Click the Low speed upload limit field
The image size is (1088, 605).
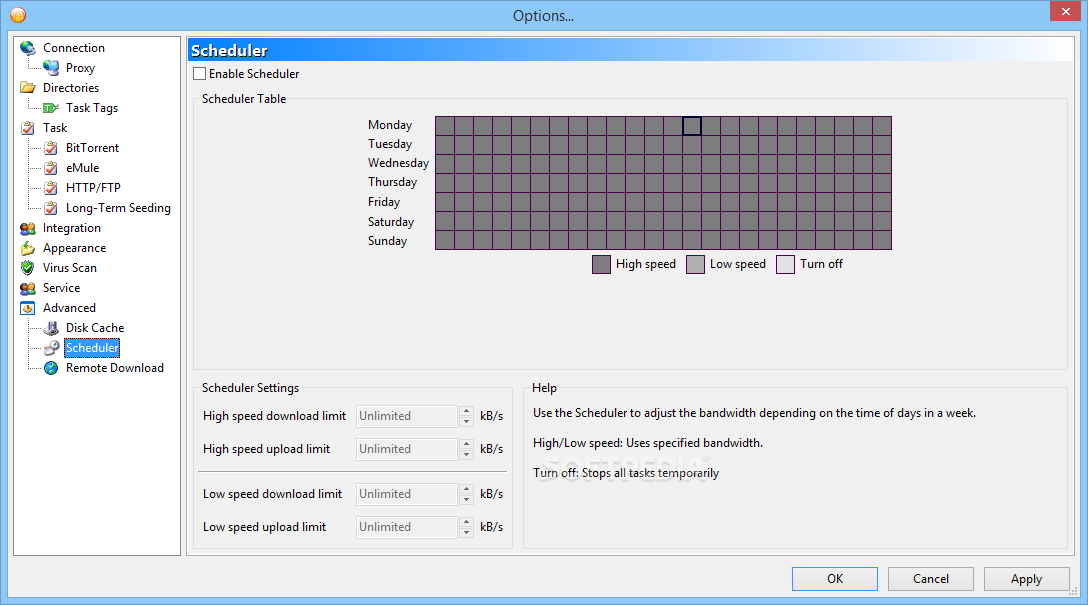pos(407,527)
